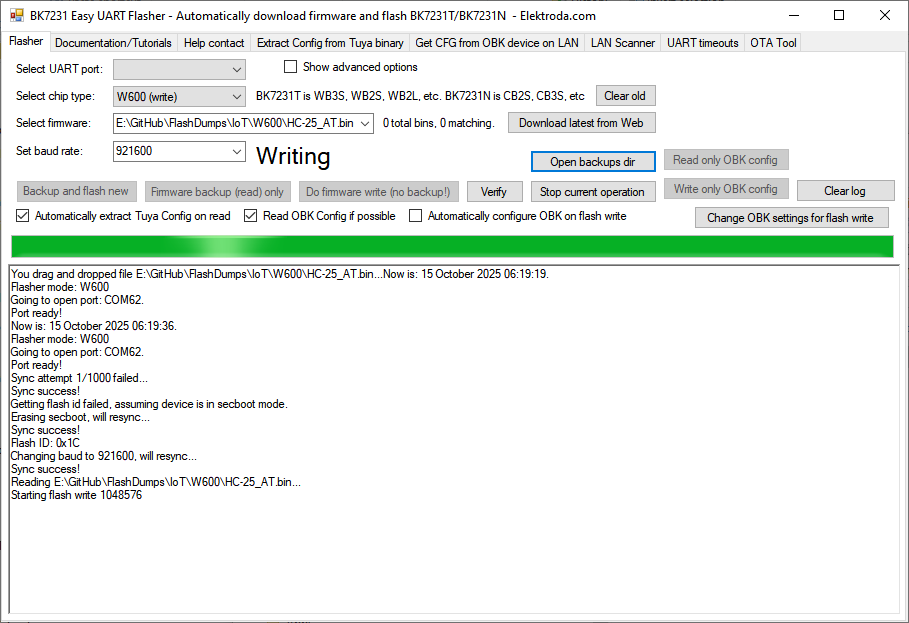The width and height of the screenshot is (909, 623).
Task: Click the Clear old button
Action: click(x=626, y=96)
